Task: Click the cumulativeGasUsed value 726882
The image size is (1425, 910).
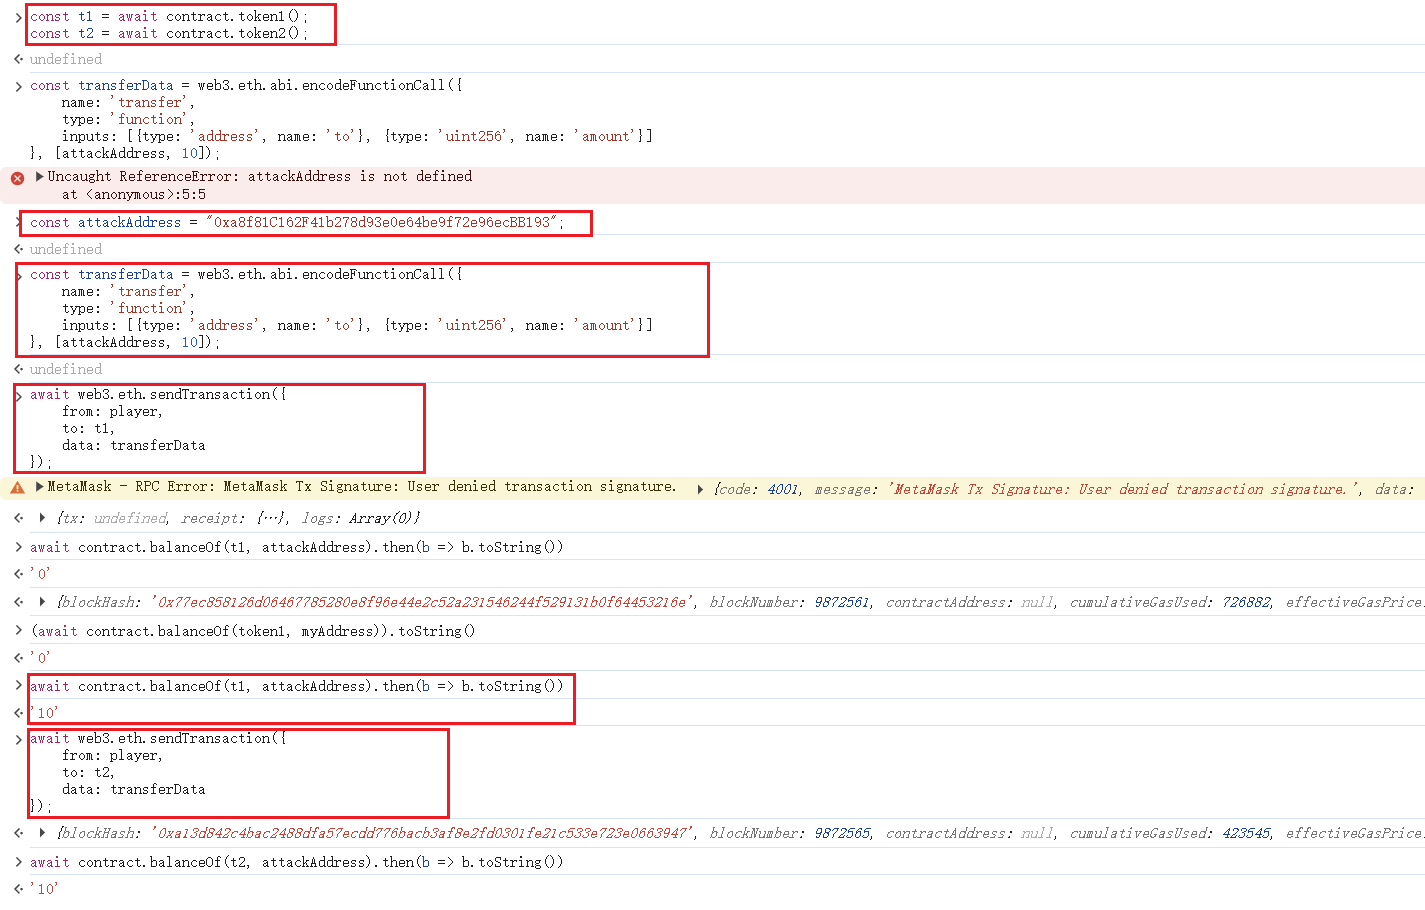Action: (x=1245, y=602)
